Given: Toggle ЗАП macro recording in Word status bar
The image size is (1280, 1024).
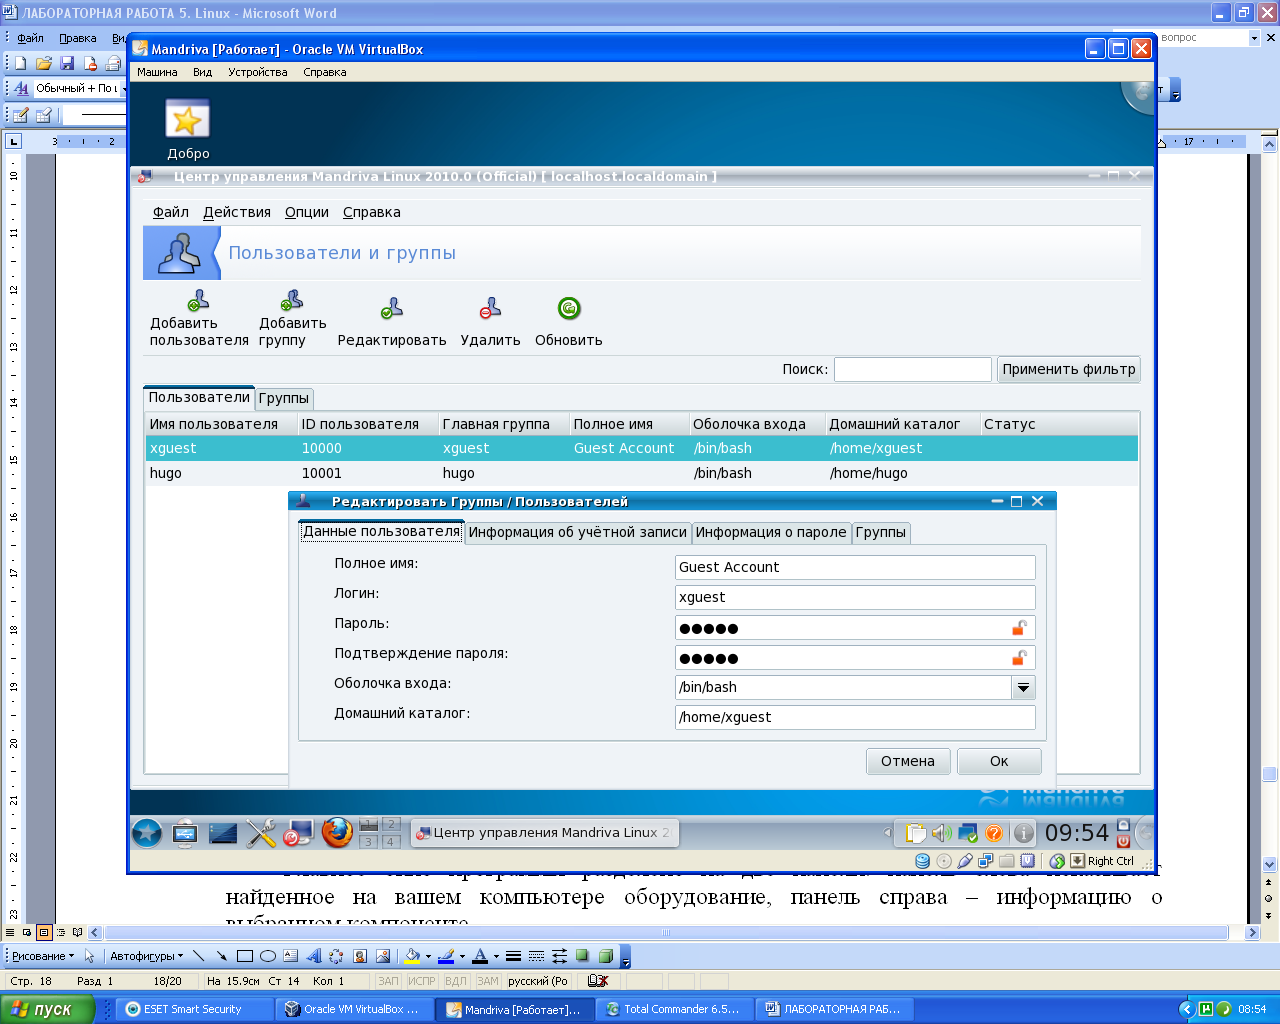Looking at the screenshot, I should (388, 981).
